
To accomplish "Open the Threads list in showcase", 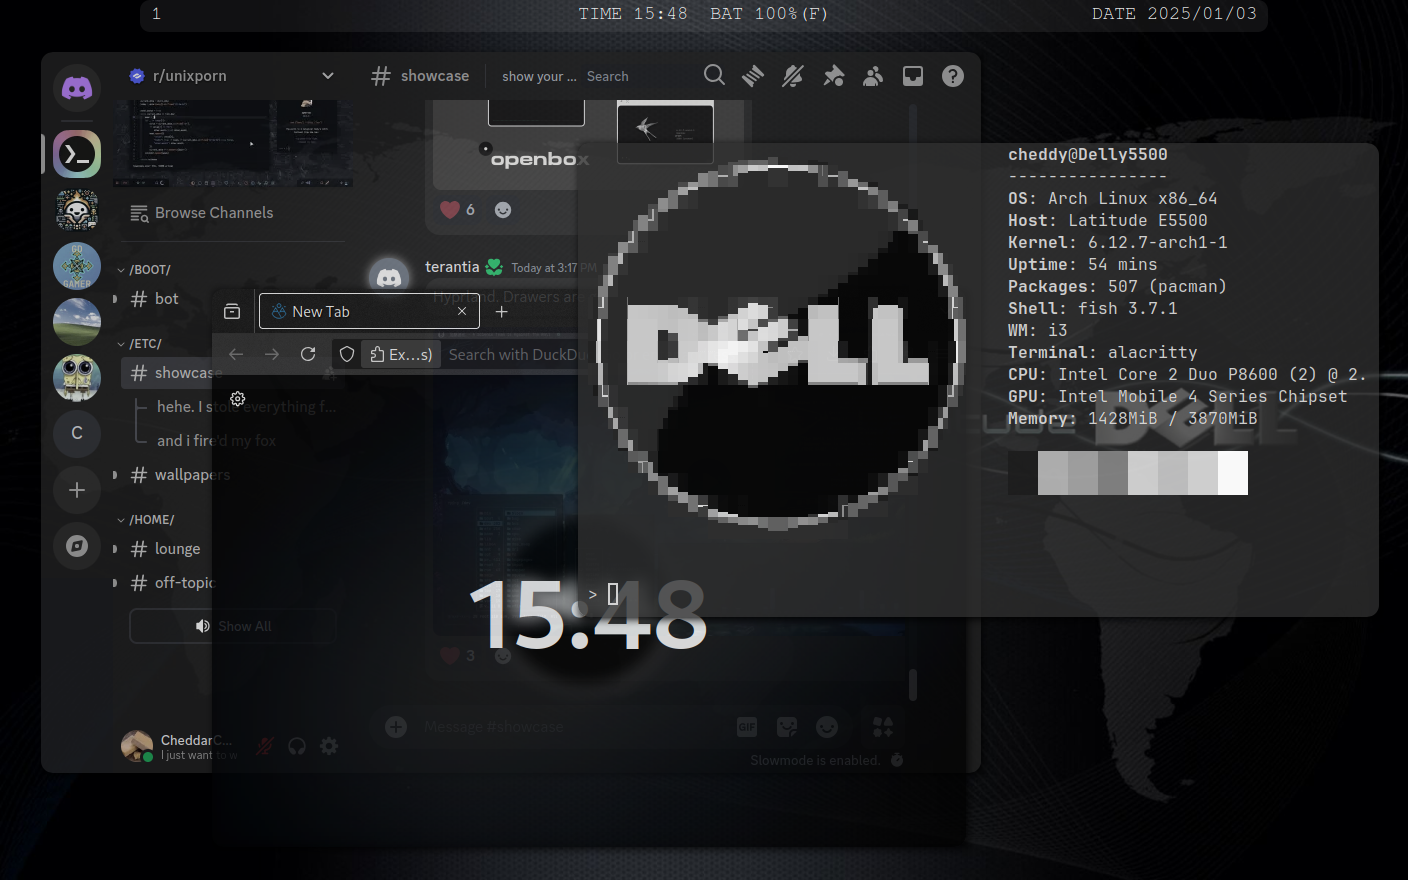I will coord(753,76).
